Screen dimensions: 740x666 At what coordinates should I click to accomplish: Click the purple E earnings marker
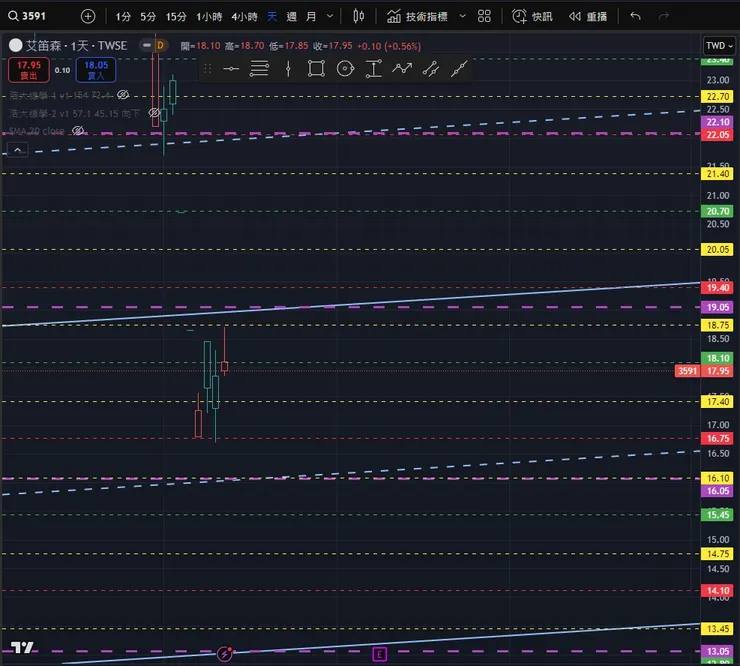pos(379,654)
